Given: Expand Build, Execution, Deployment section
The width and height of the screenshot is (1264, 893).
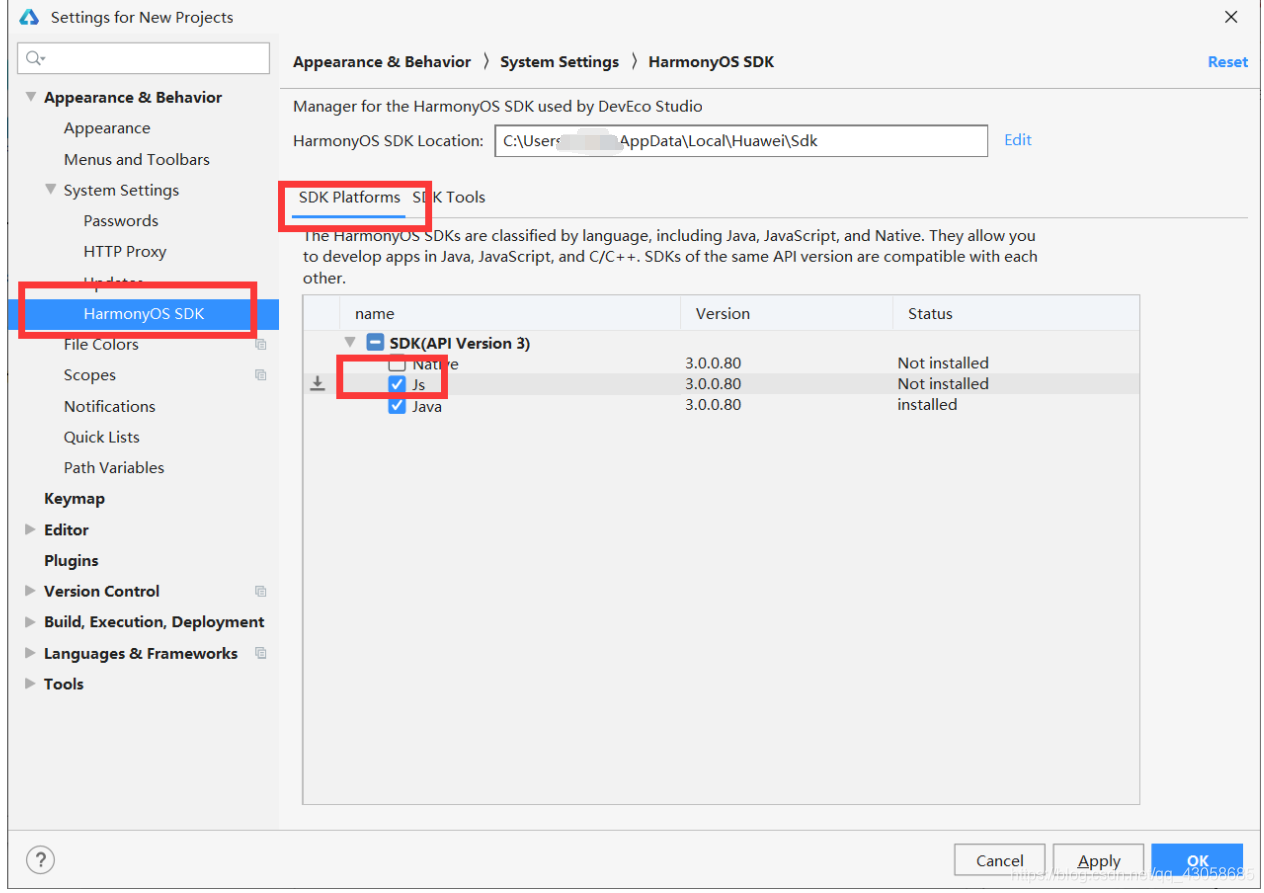Looking at the screenshot, I should pos(30,621).
